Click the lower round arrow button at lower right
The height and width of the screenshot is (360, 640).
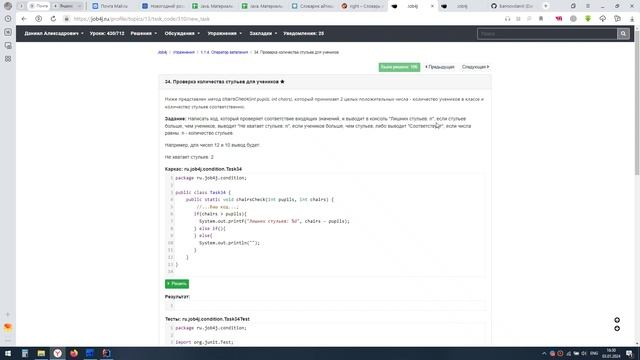(617, 328)
